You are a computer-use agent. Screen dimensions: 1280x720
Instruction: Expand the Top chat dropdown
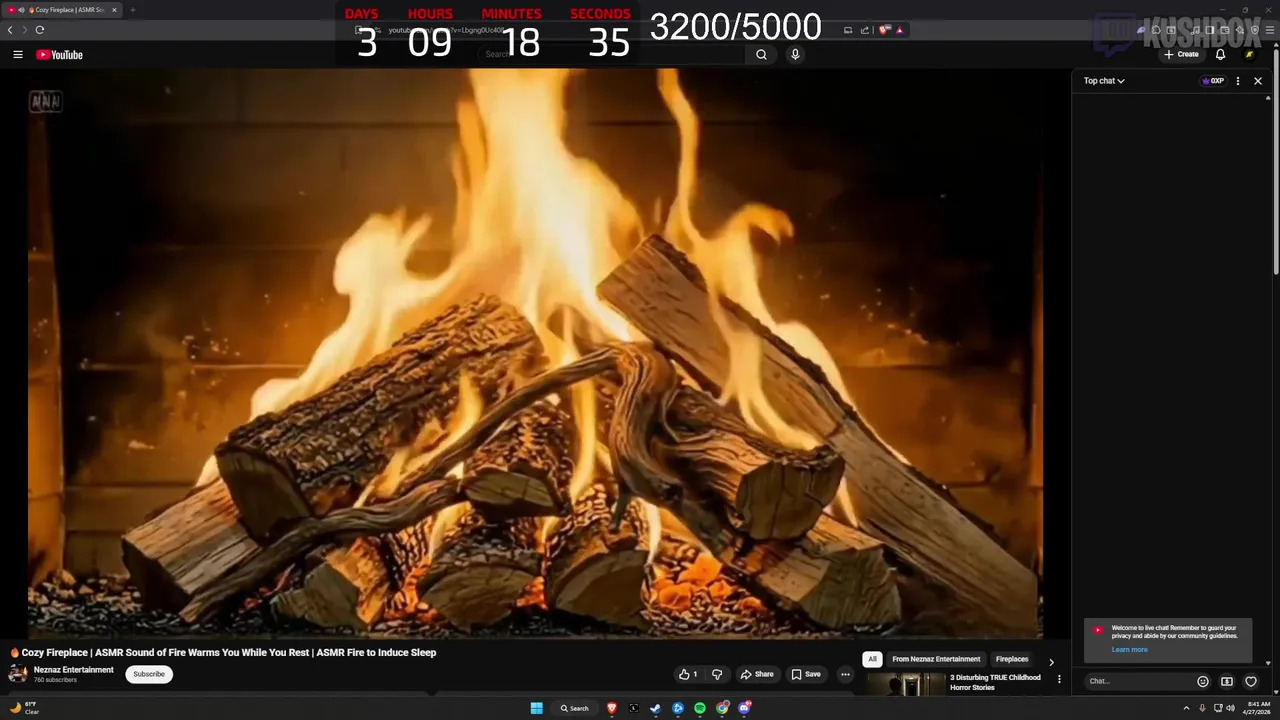pyautogui.click(x=1104, y=81)
